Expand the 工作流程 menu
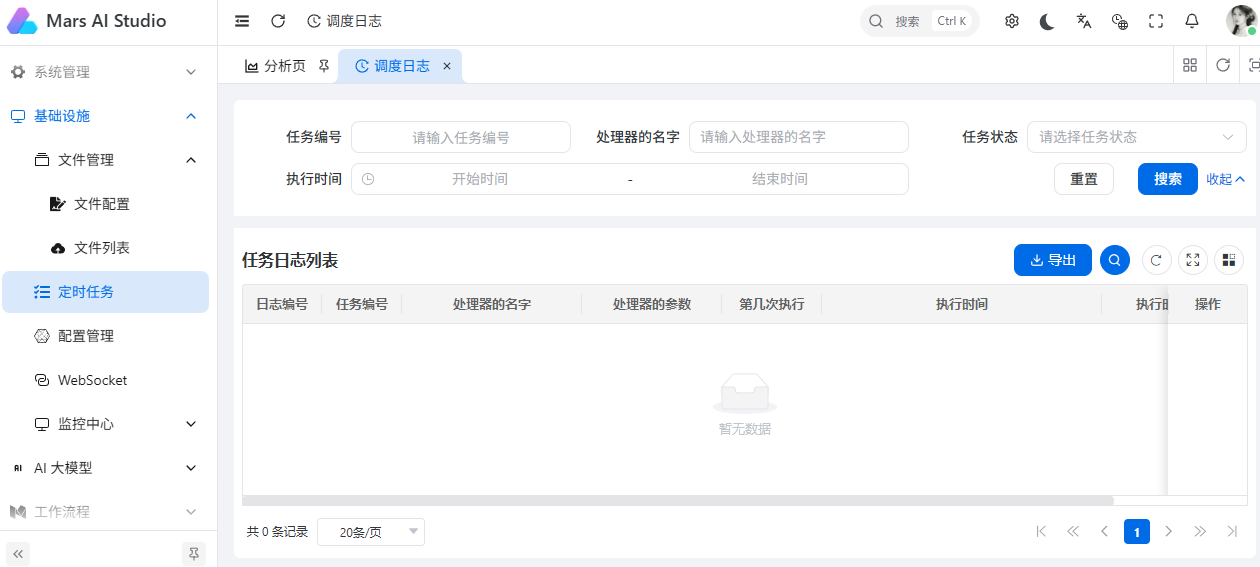1260x567 pixels. click(x=105, y=511)
